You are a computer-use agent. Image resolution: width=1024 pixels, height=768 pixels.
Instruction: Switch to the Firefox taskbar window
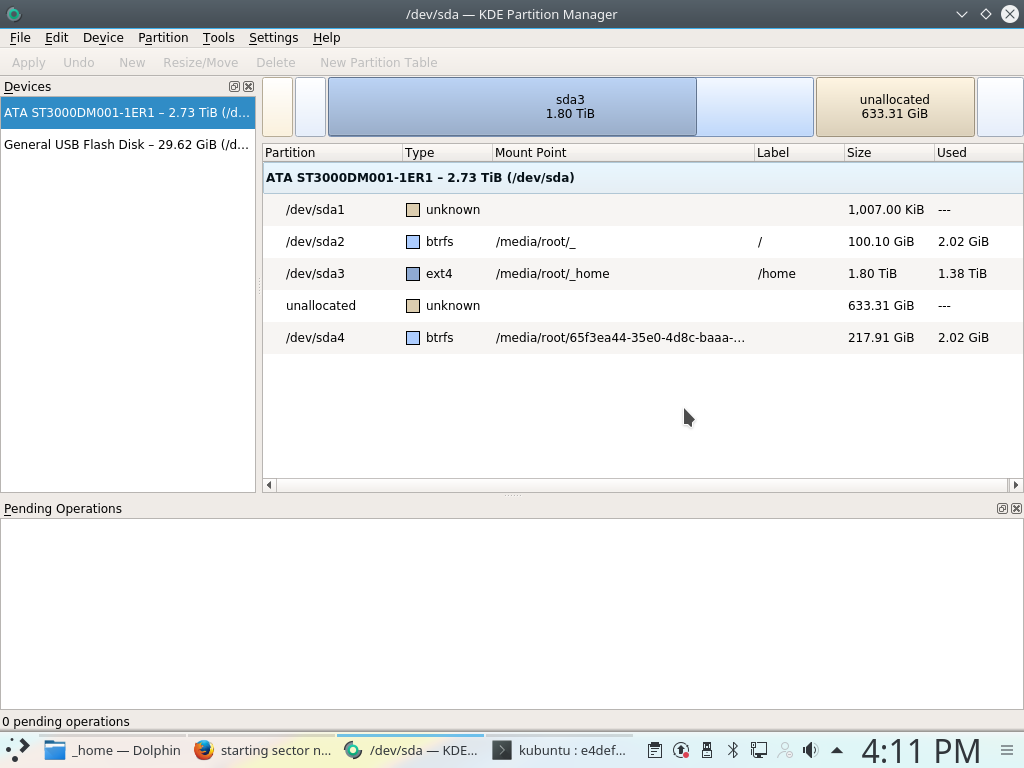tap(262, 750)
